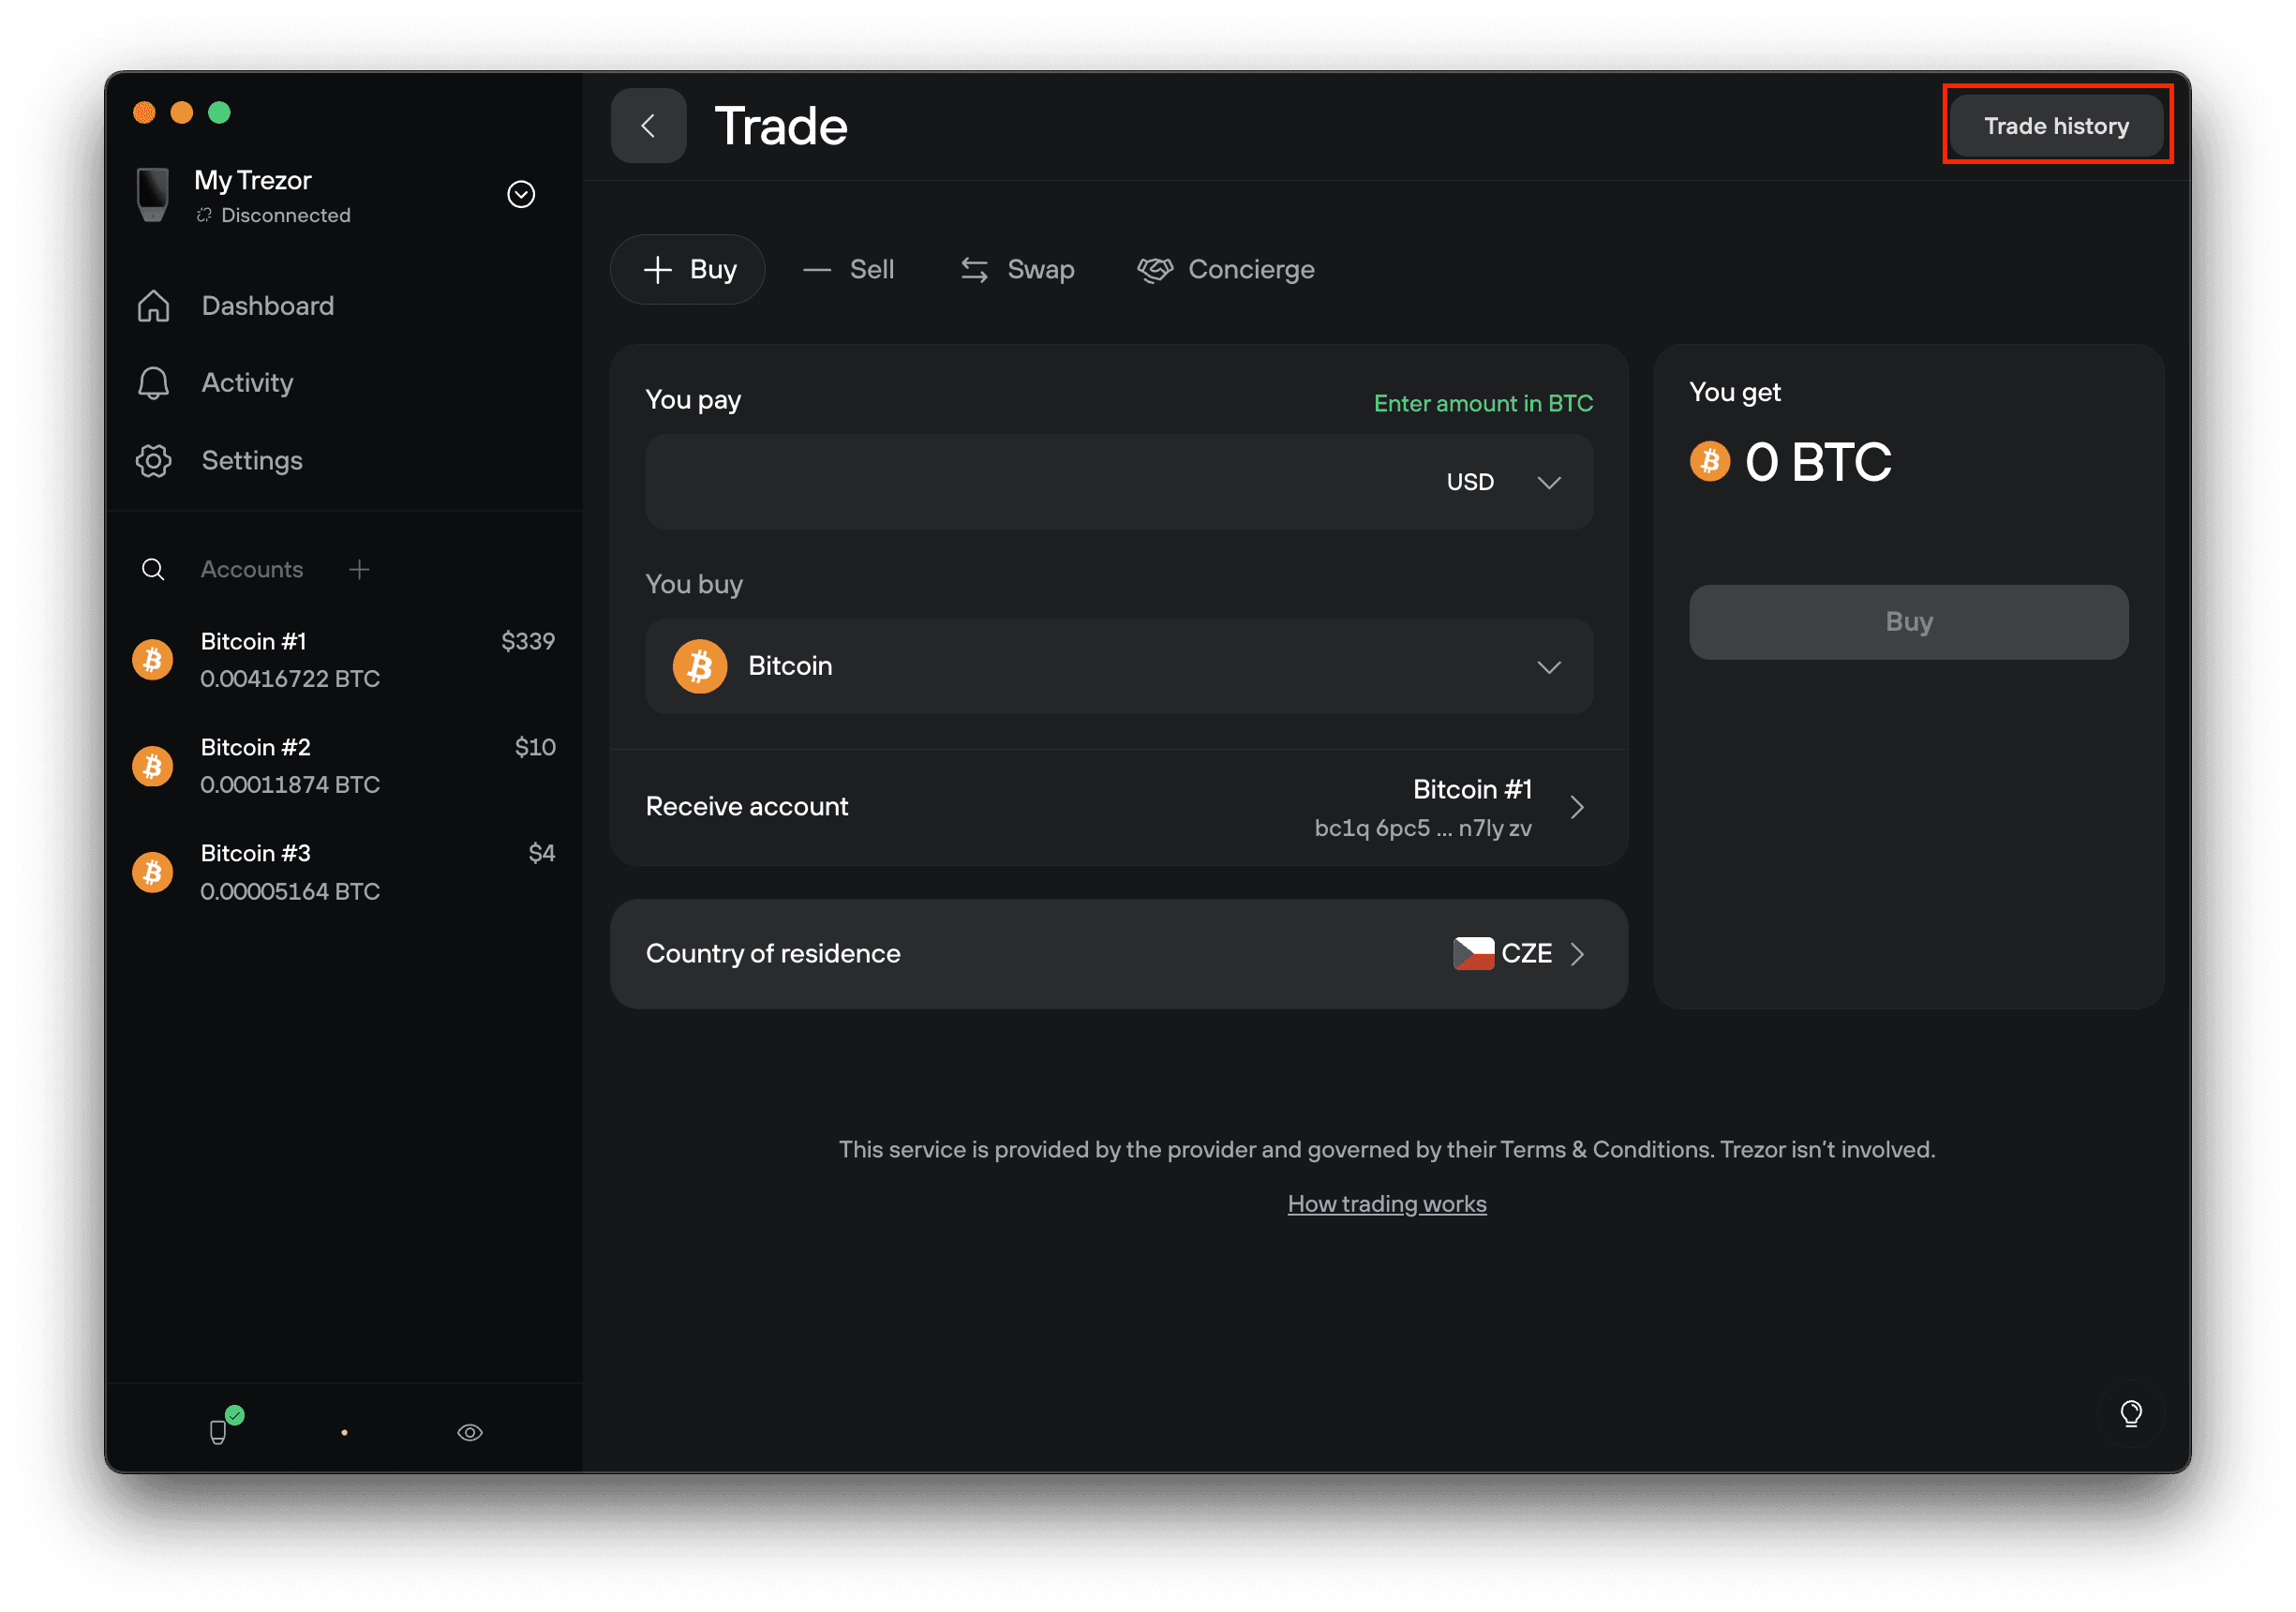Viewport: 2296px width, 1612px height.
Task: Toggle discreet mode eye icon
Action: click(469, 1434)
